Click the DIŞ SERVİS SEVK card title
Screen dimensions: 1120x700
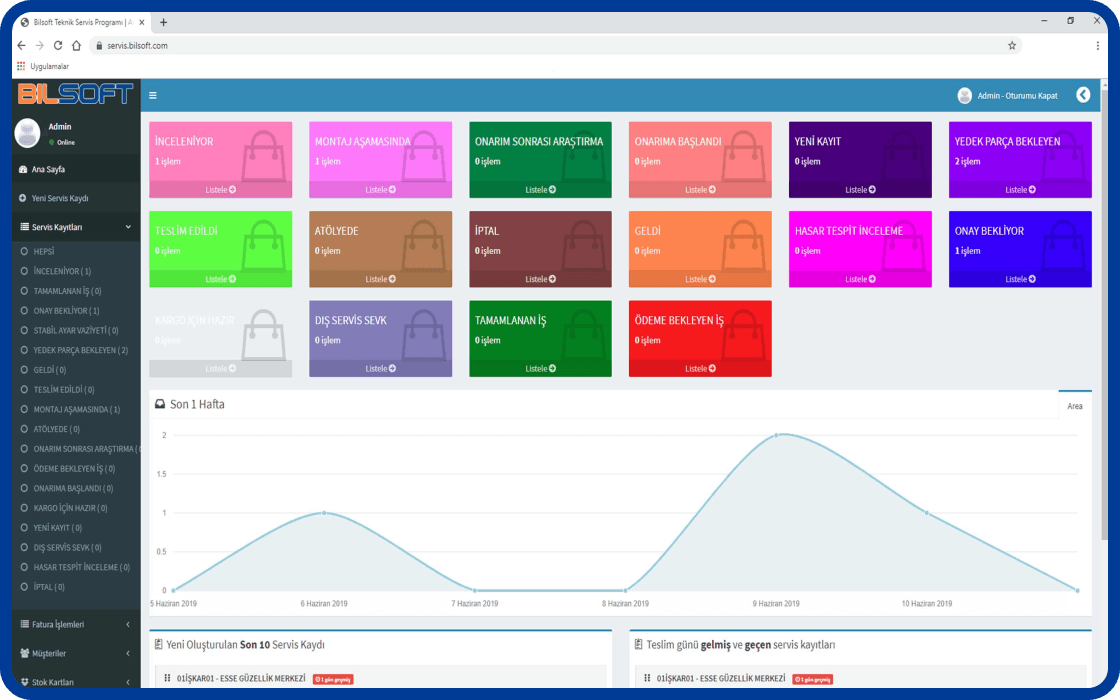(351, 320)
